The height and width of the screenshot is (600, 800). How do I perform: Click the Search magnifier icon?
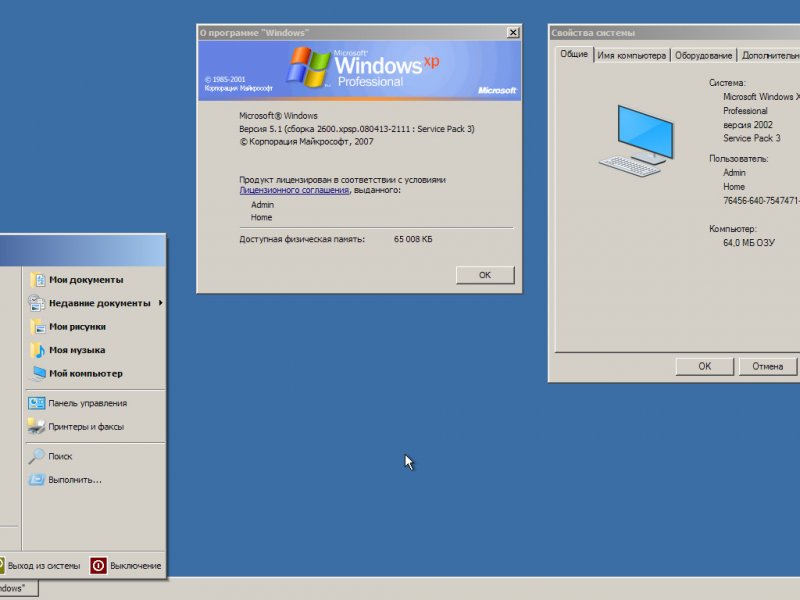(36, 456)
